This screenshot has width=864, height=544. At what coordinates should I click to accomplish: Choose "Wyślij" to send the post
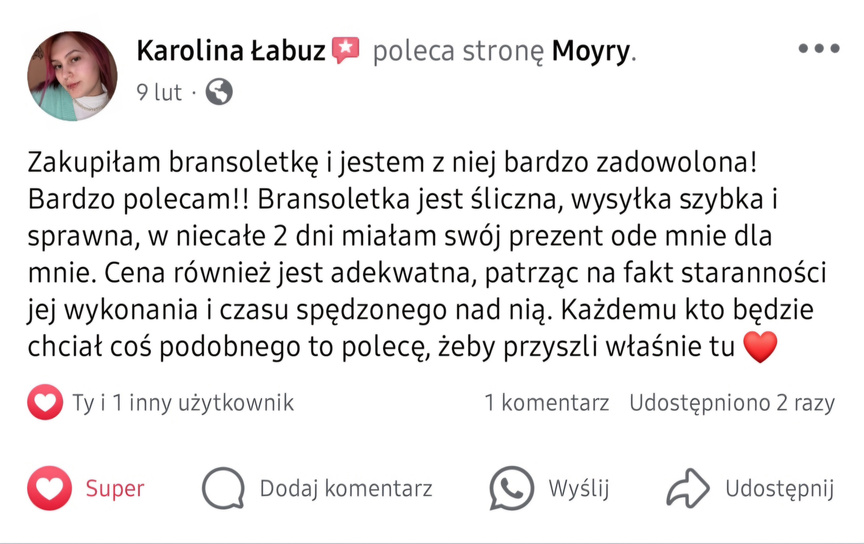pyautogui.click(x=579, y=489)
